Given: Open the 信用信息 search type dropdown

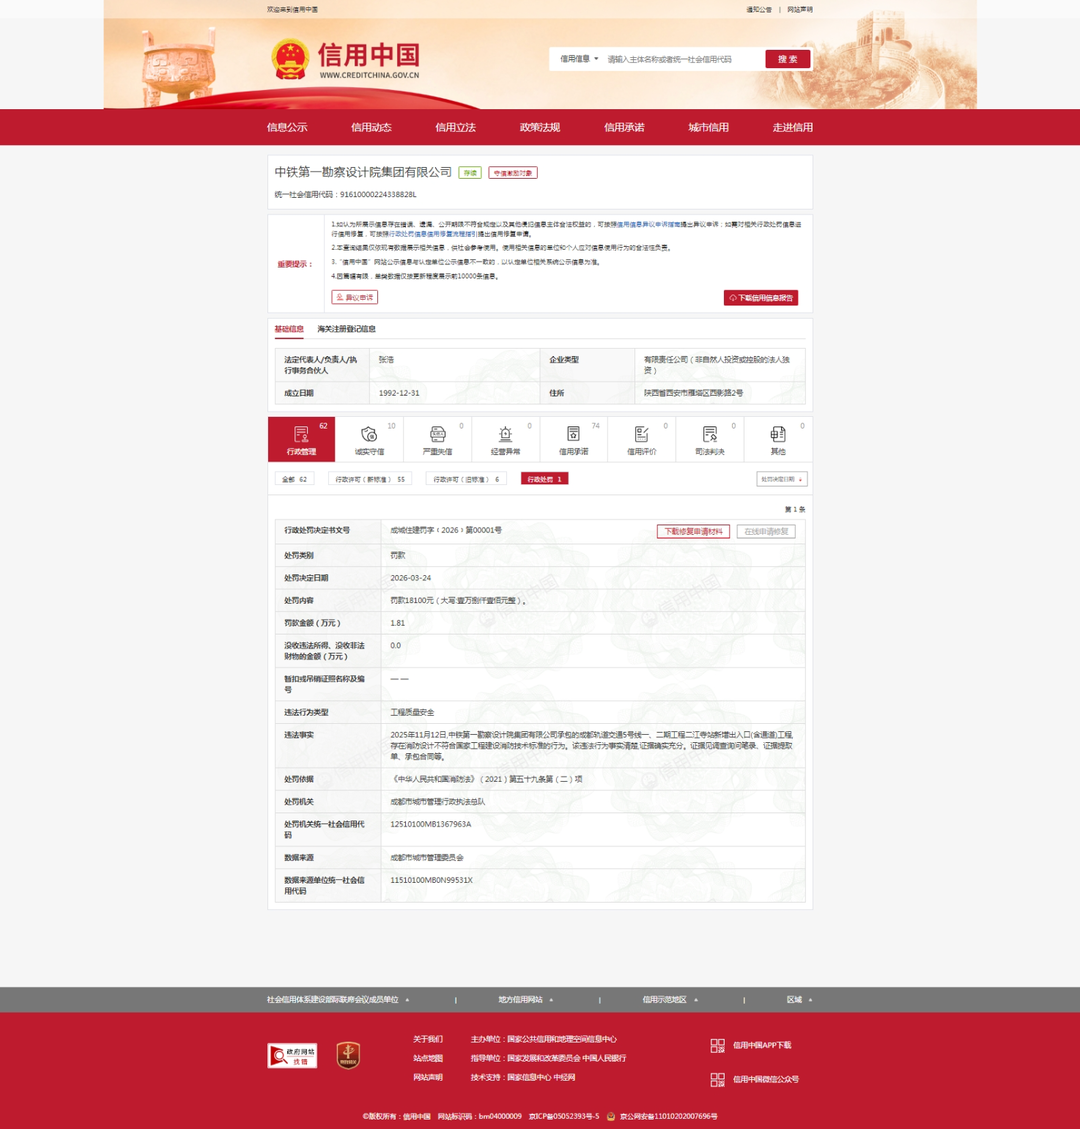Looking at the screenshot, I should (579, 59).
